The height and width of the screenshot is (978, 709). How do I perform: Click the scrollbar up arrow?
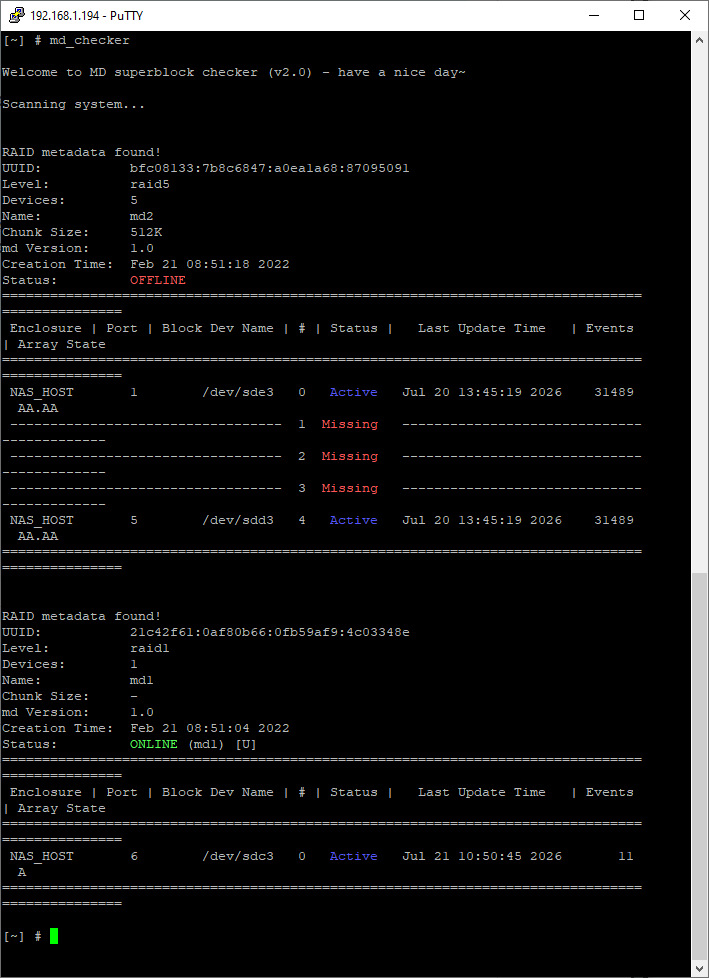click(x=700, y=39)
